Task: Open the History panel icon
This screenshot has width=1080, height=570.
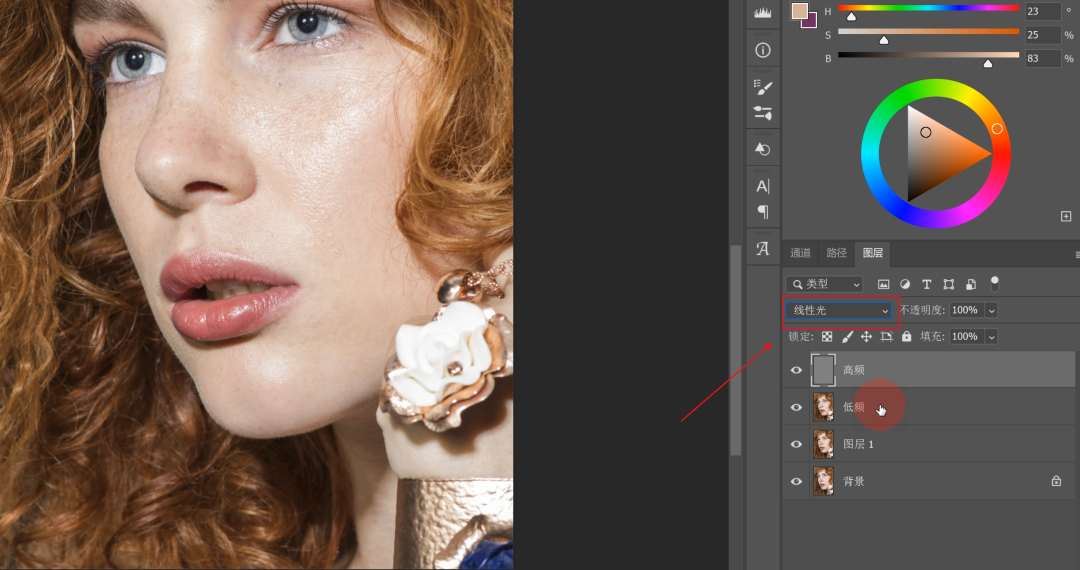Action: [762, 149]
